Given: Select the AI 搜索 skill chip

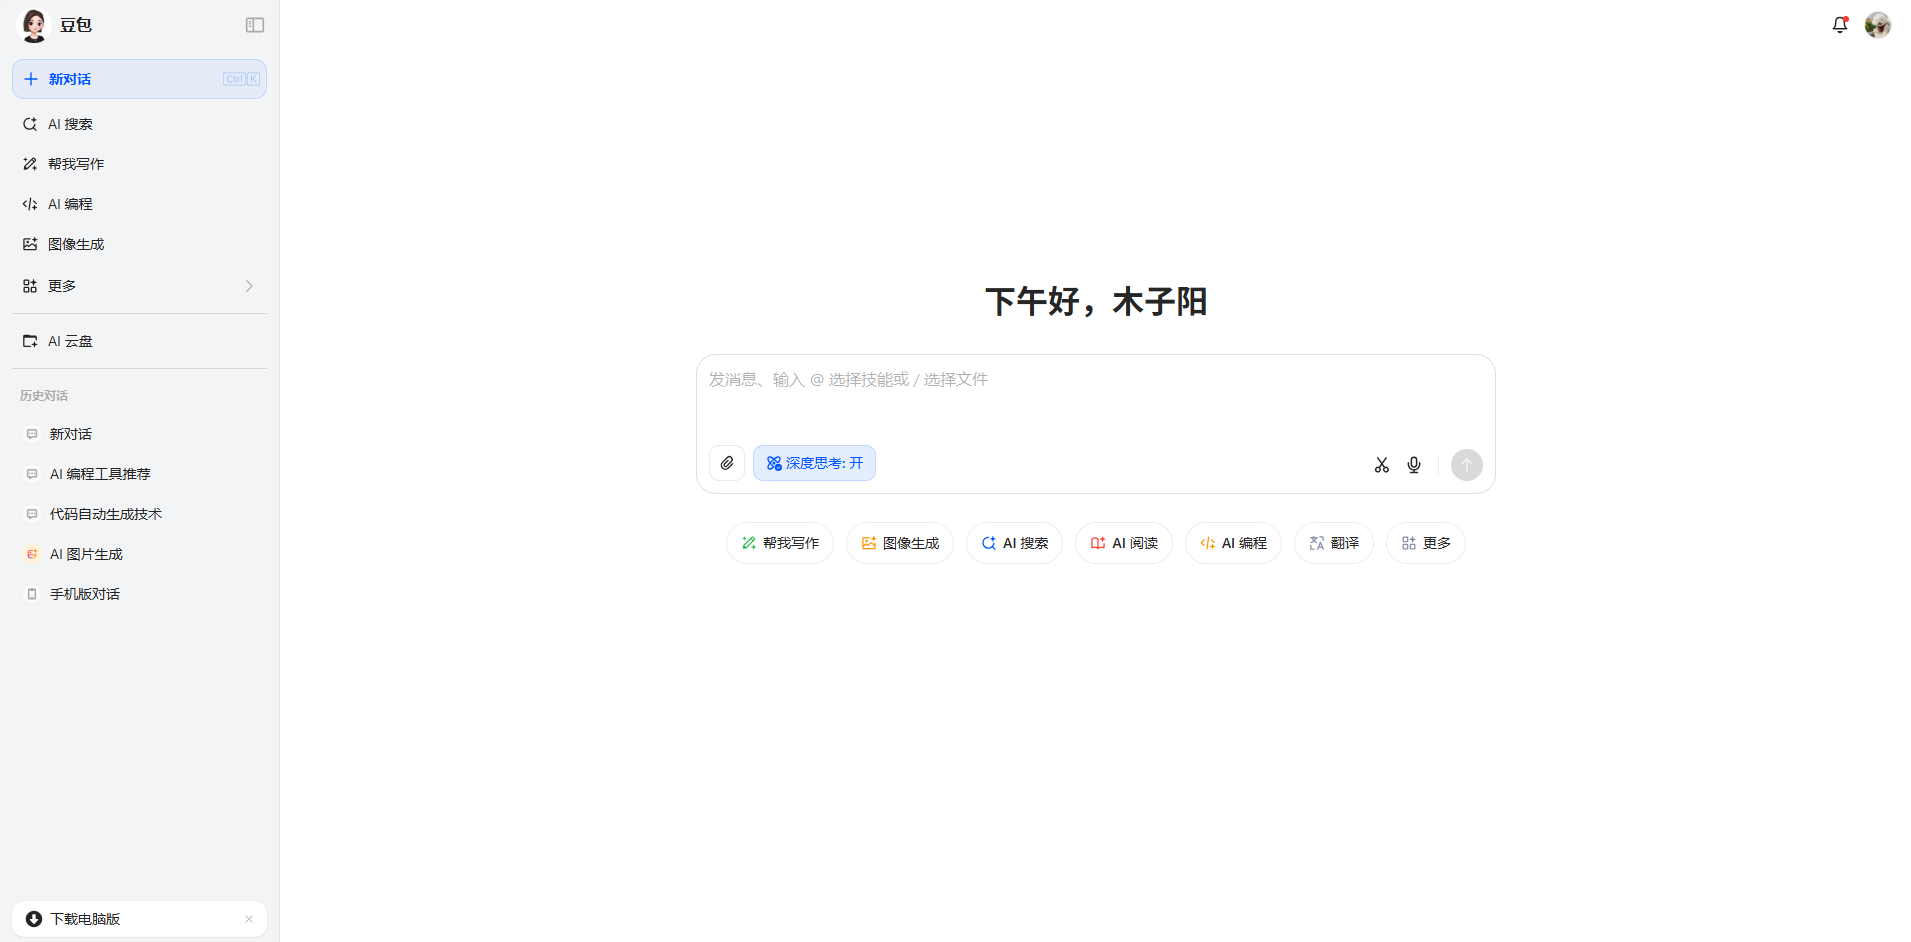Looking at the screenshot, I should click(1014, 543).
